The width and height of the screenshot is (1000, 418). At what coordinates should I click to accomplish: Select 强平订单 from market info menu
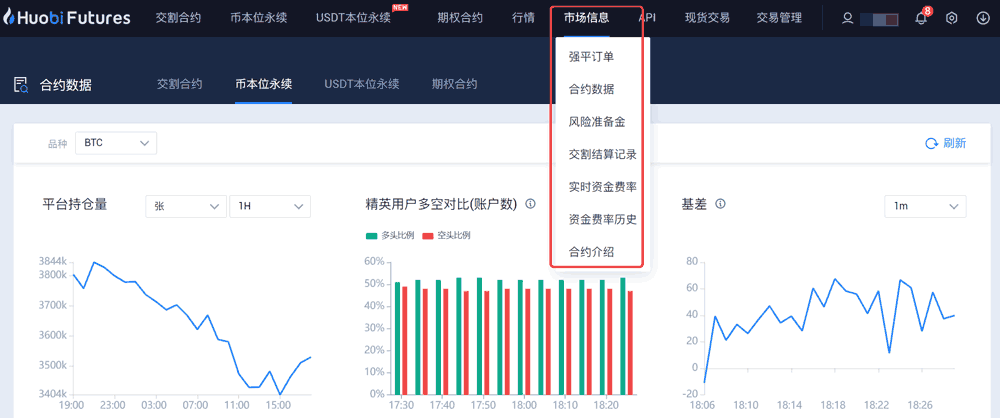click(x=591, y=57)
